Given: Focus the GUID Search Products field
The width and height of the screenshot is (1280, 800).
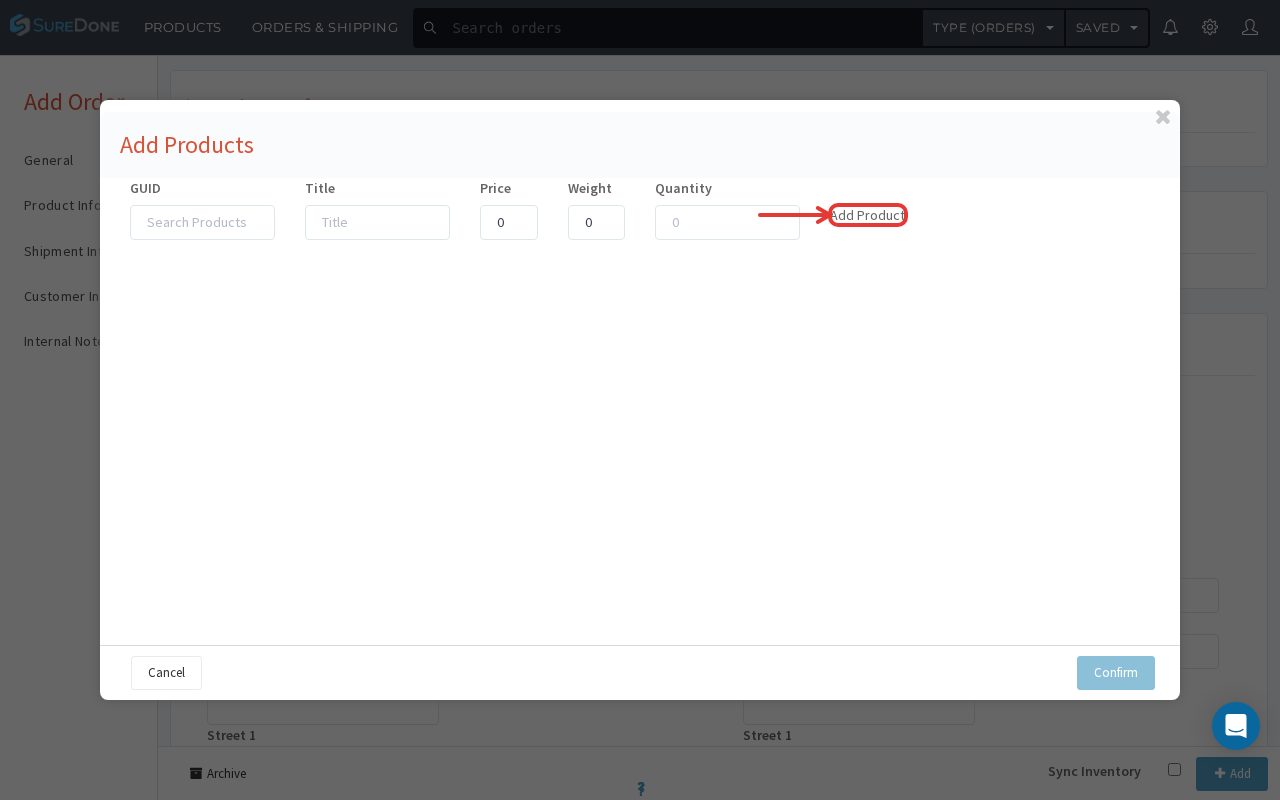Looking at the screenshot, I should 202,222.
